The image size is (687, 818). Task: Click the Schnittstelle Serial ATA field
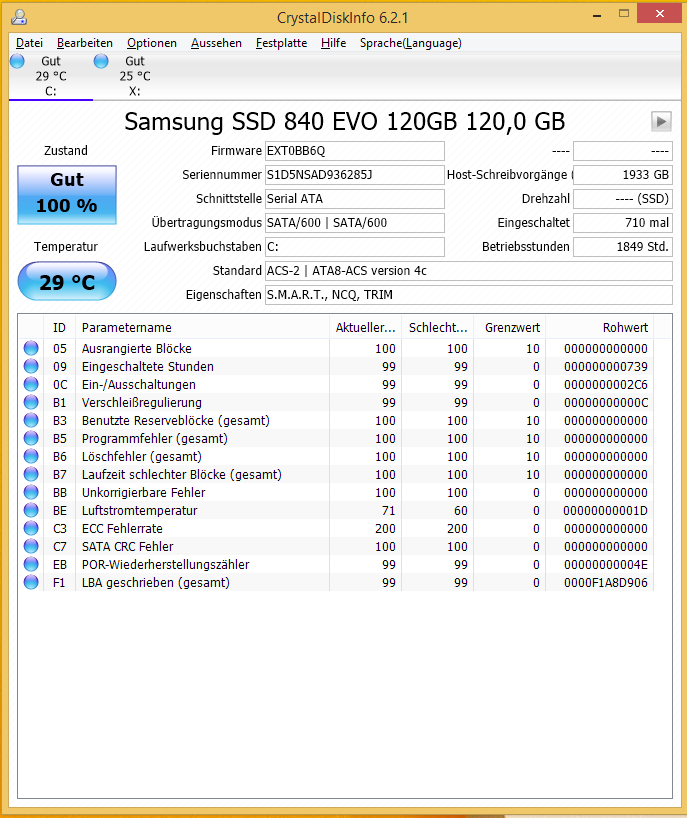tap(355, 199)
